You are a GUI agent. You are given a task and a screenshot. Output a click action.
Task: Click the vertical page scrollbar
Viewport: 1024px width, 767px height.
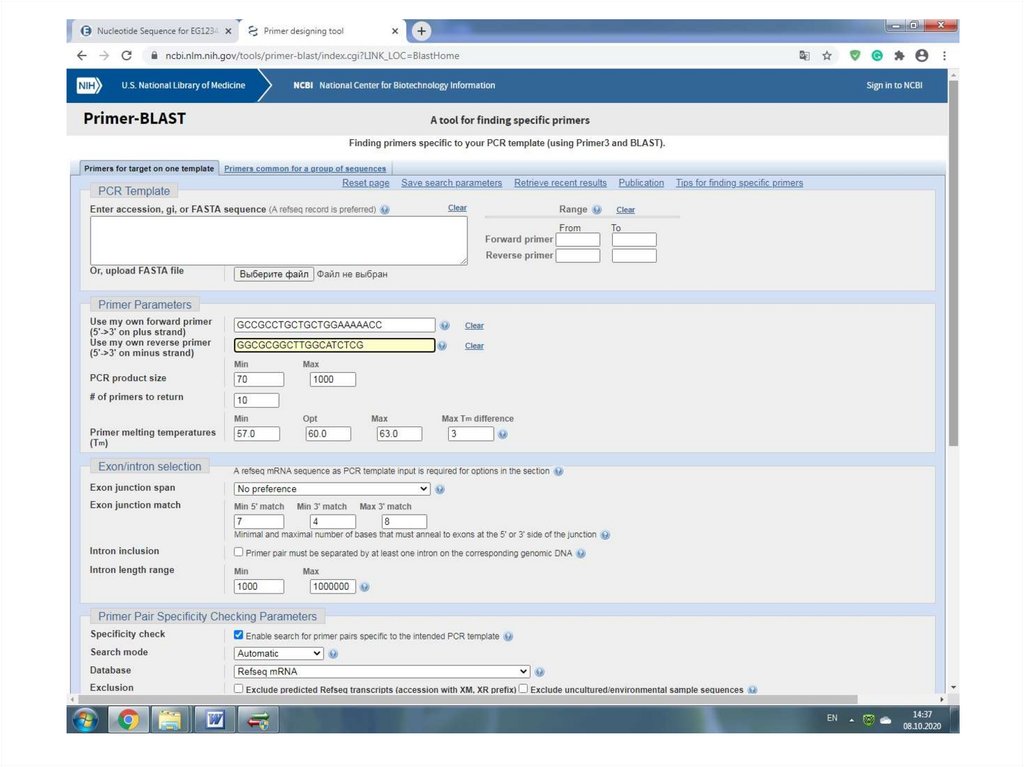pos(953,264)
